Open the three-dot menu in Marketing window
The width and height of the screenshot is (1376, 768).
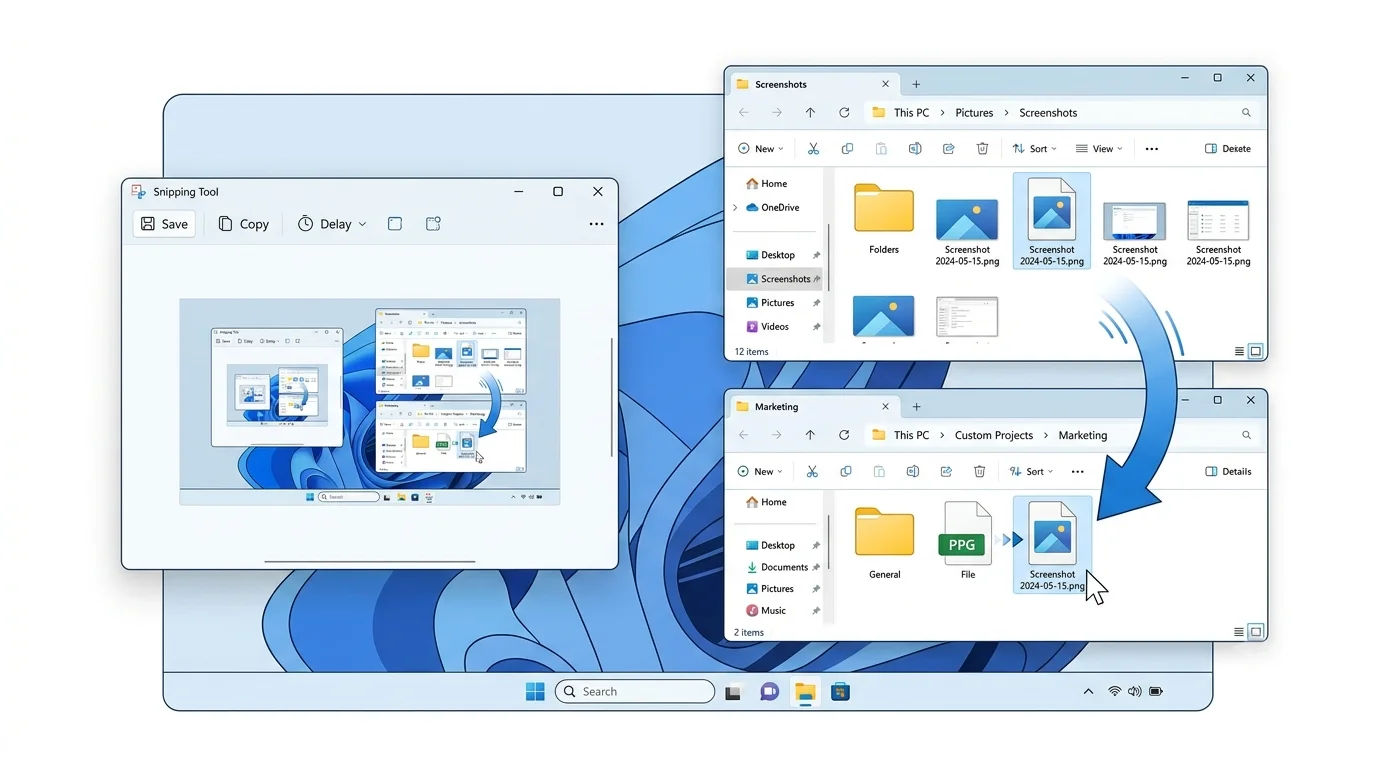(x=1077, y=471)
